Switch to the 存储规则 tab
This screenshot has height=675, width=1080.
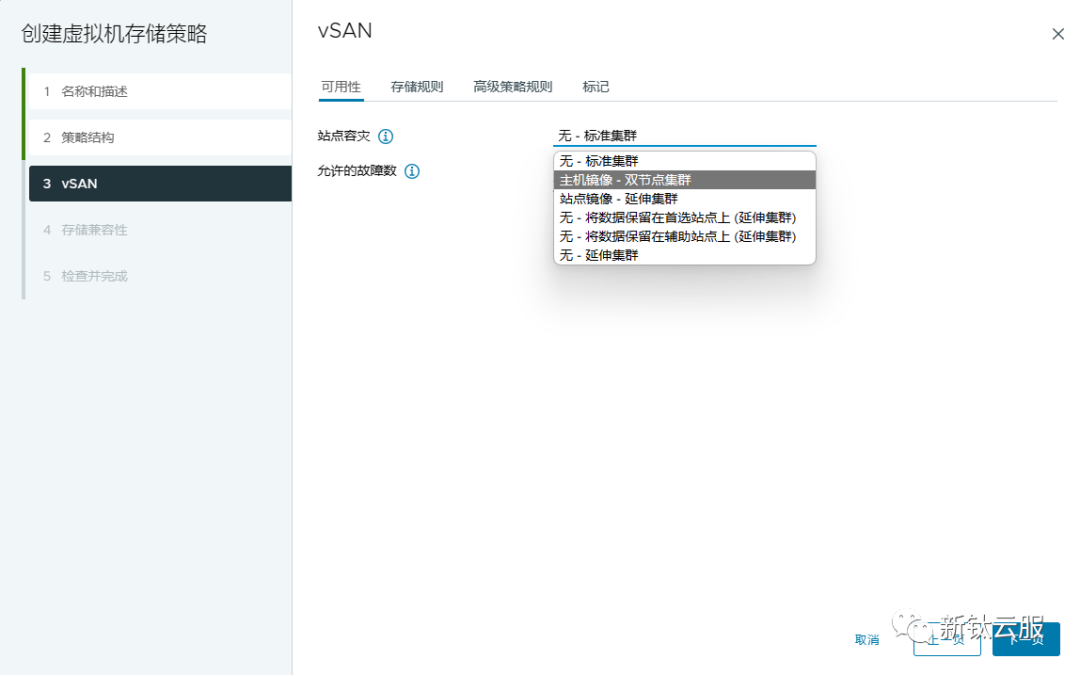coord(416,87)
